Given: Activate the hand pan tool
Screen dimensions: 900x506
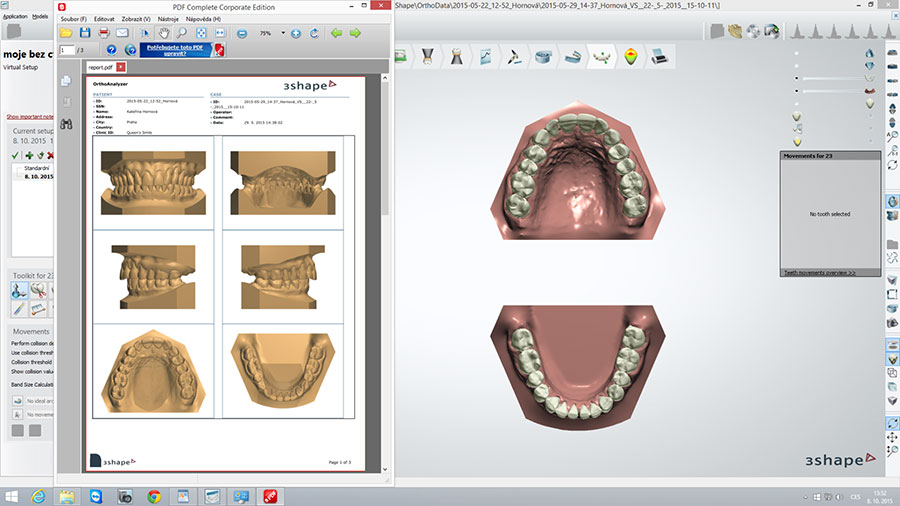Looking at the screenshot, I should click(164, 33).
